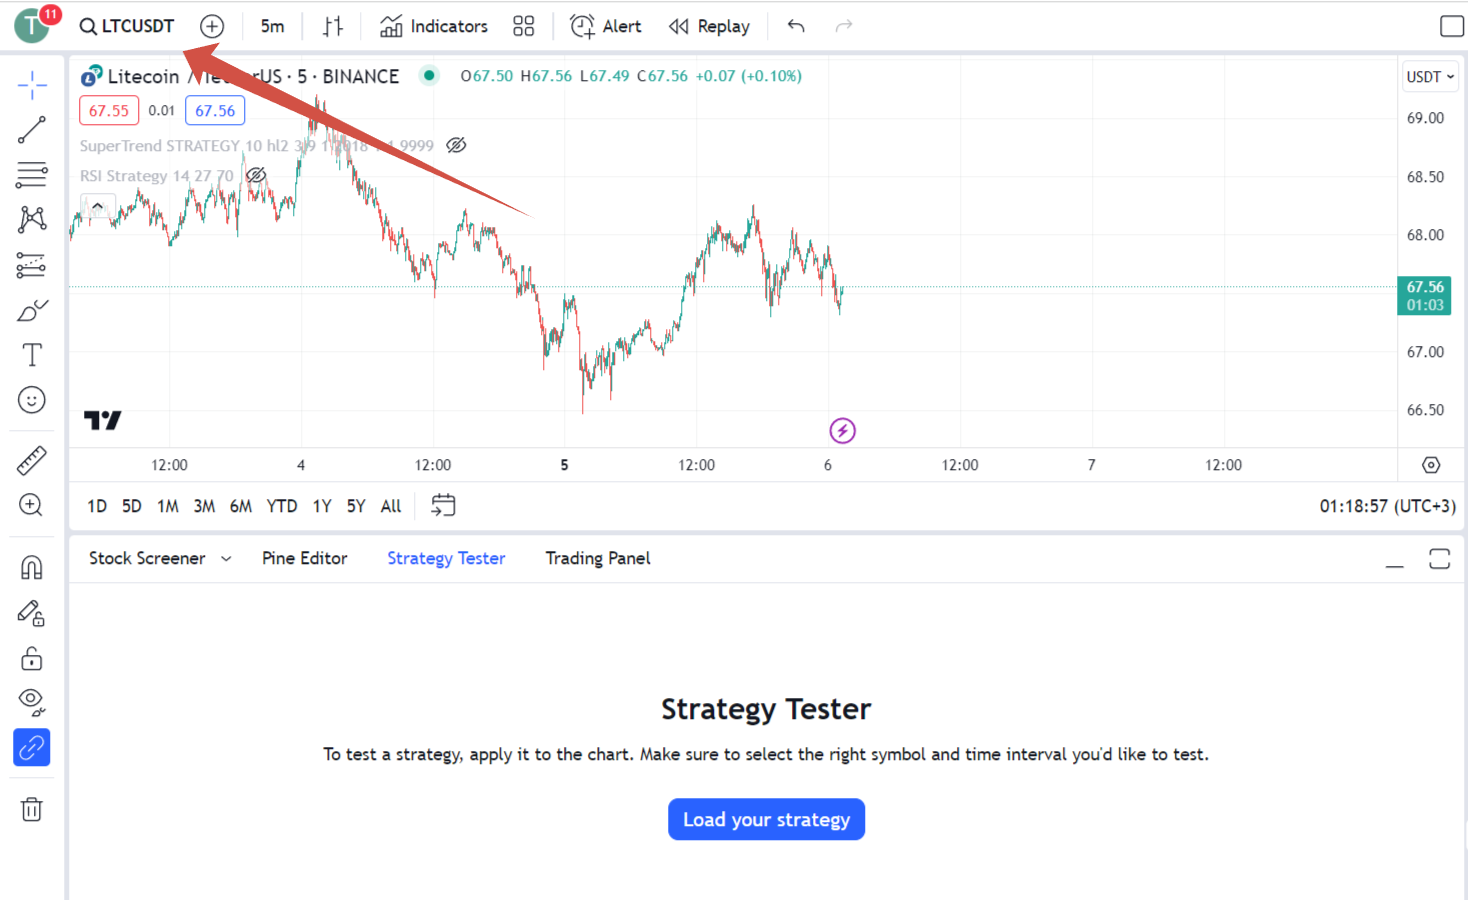
Task: Open the Trading Panel tab
Action: pos(598,558)
